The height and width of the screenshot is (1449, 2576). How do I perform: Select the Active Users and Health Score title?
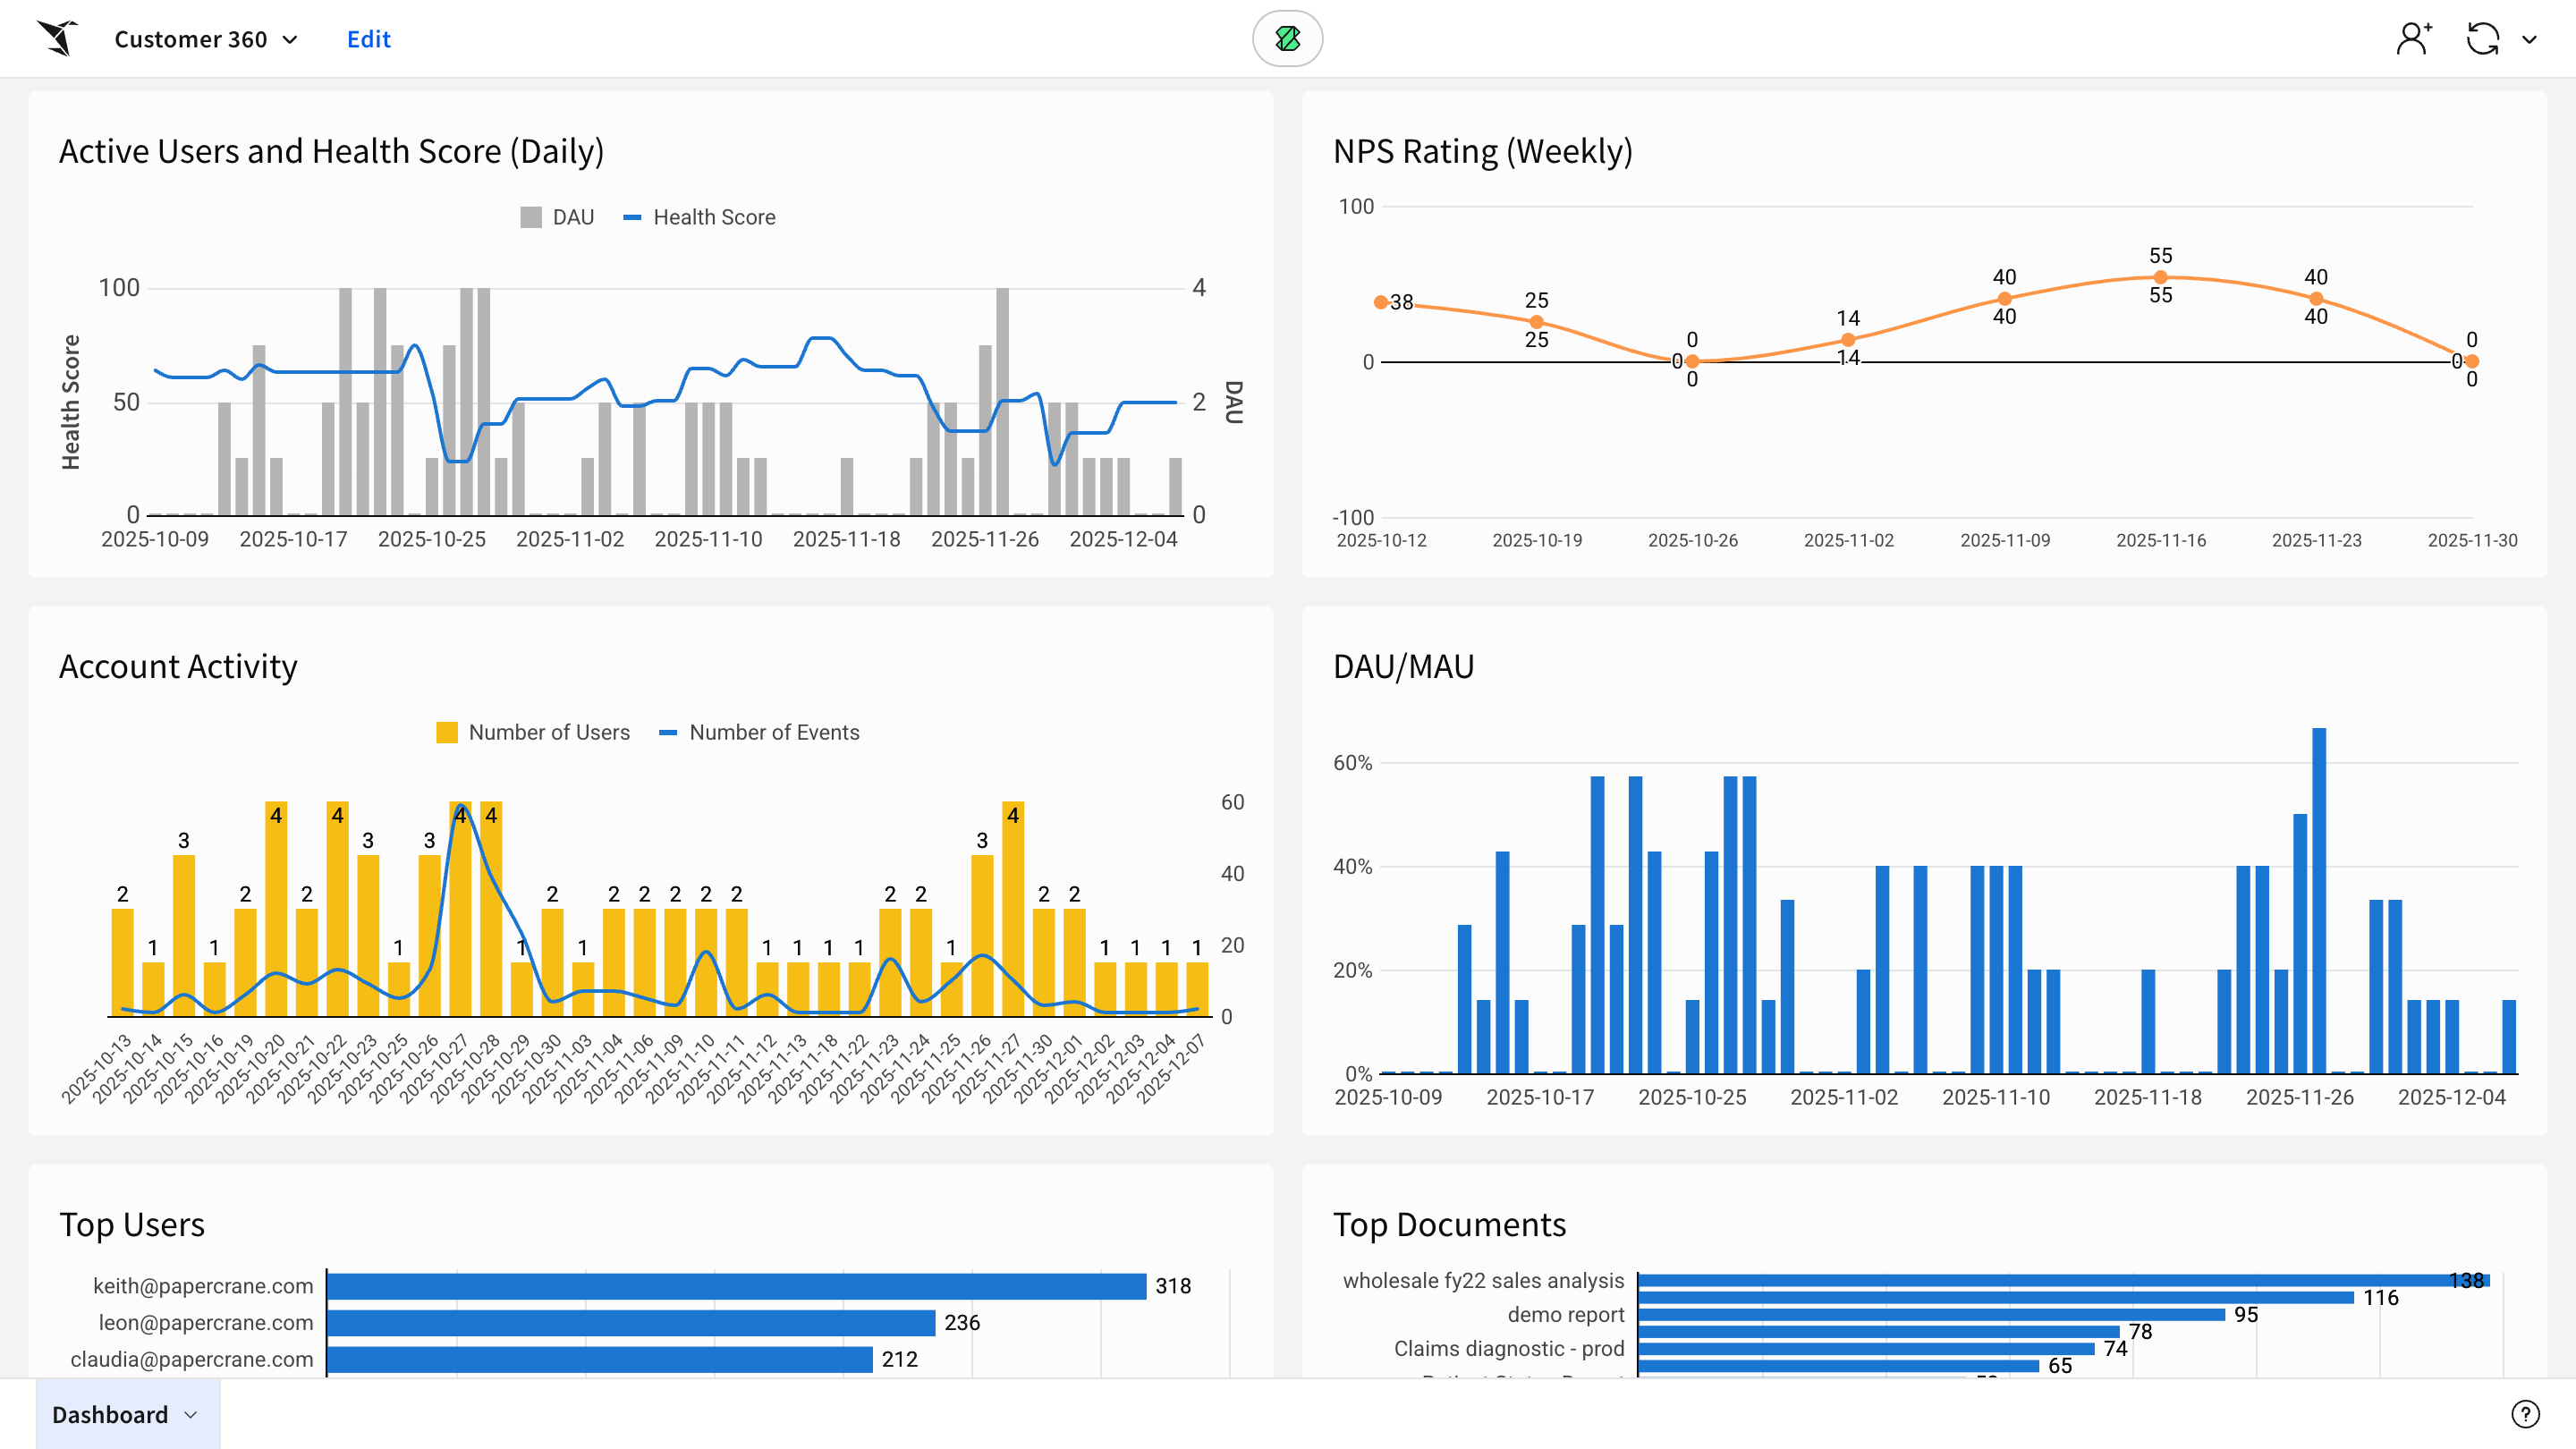click(x=331, y=151)
